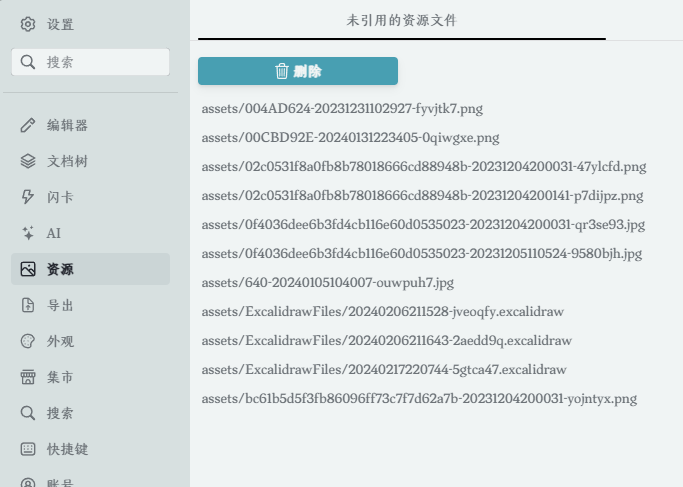
Task: Select 20240217220744-5gtca47.excalidraw file
Action: (384, 369)
